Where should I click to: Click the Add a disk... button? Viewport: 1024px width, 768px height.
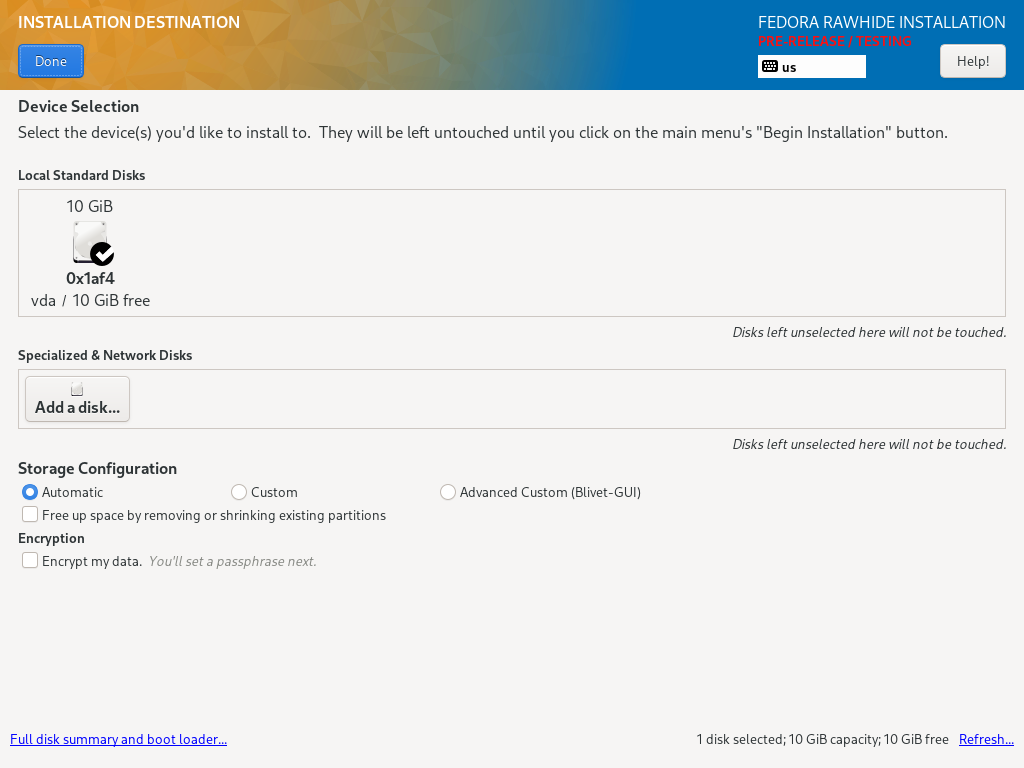point(78,399)
